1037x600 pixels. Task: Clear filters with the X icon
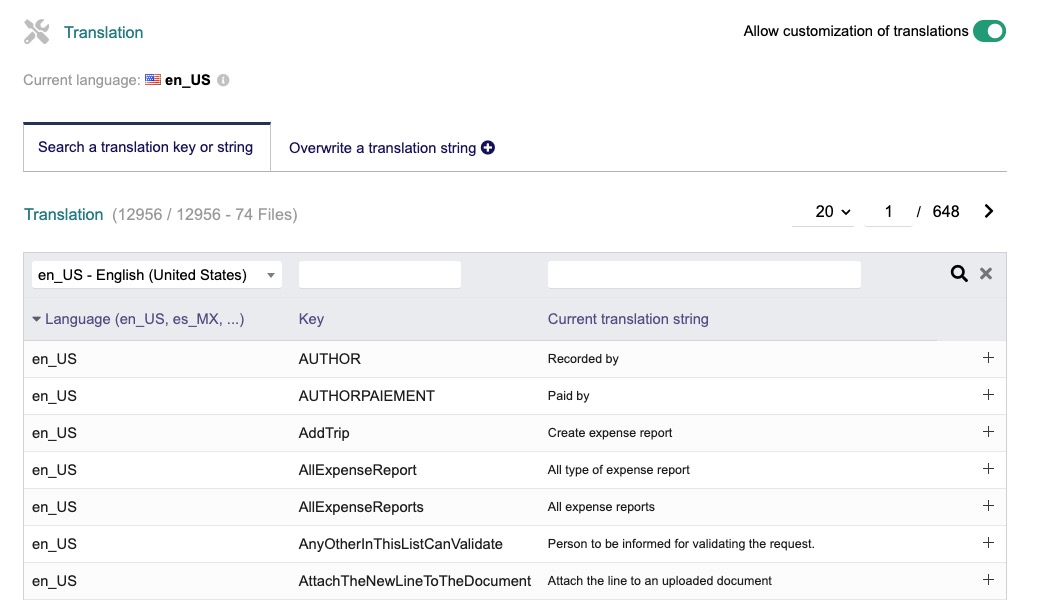986,274
